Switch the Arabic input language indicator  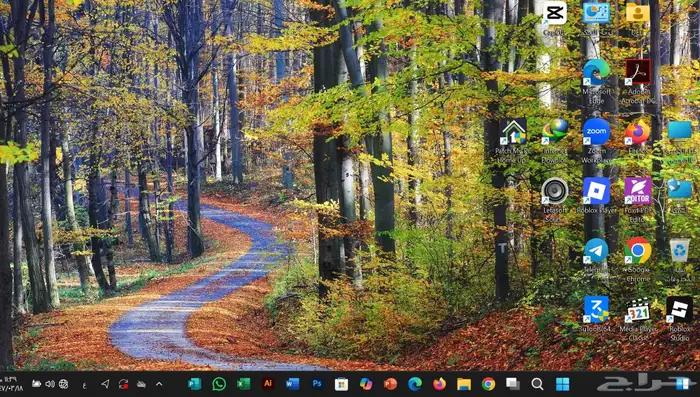[x=84, y=384]
